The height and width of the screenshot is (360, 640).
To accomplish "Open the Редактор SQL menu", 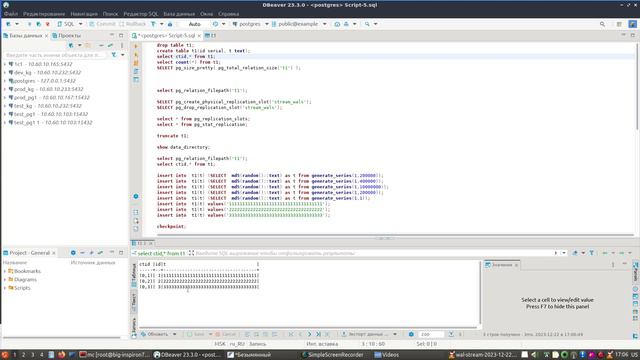I will coord(140,14).
